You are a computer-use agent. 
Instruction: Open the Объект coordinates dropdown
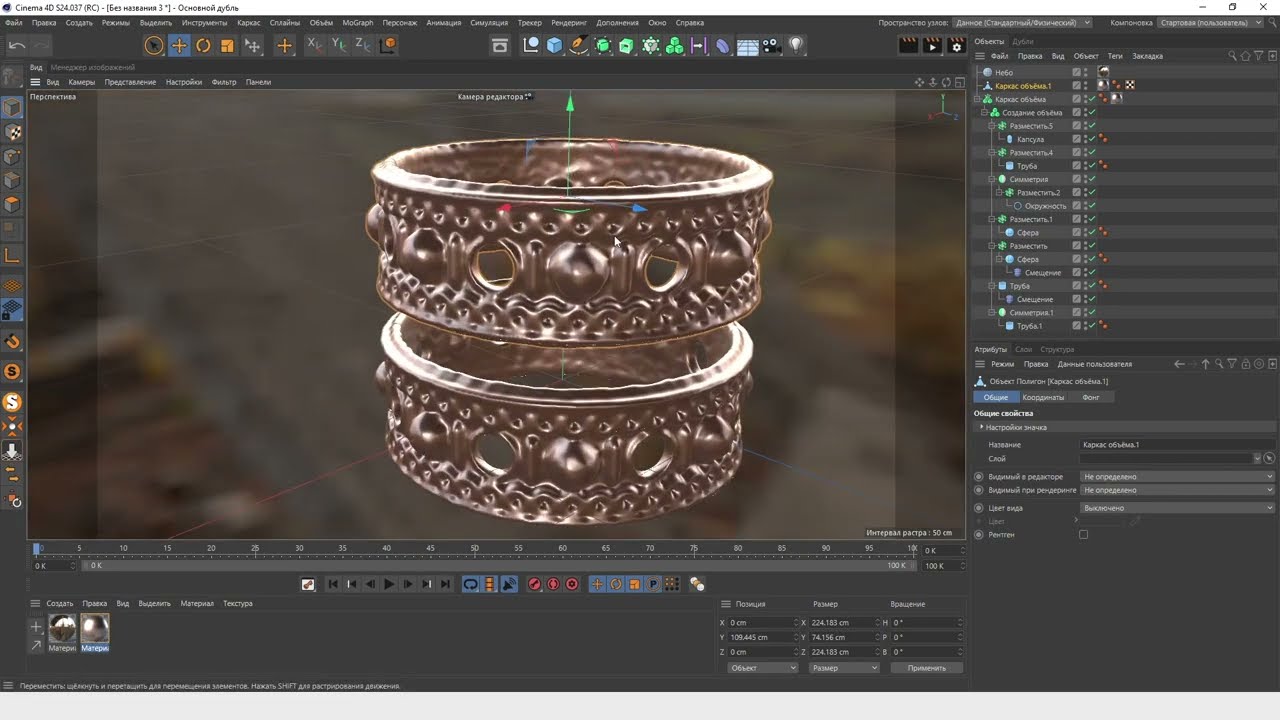coord(762,668)
